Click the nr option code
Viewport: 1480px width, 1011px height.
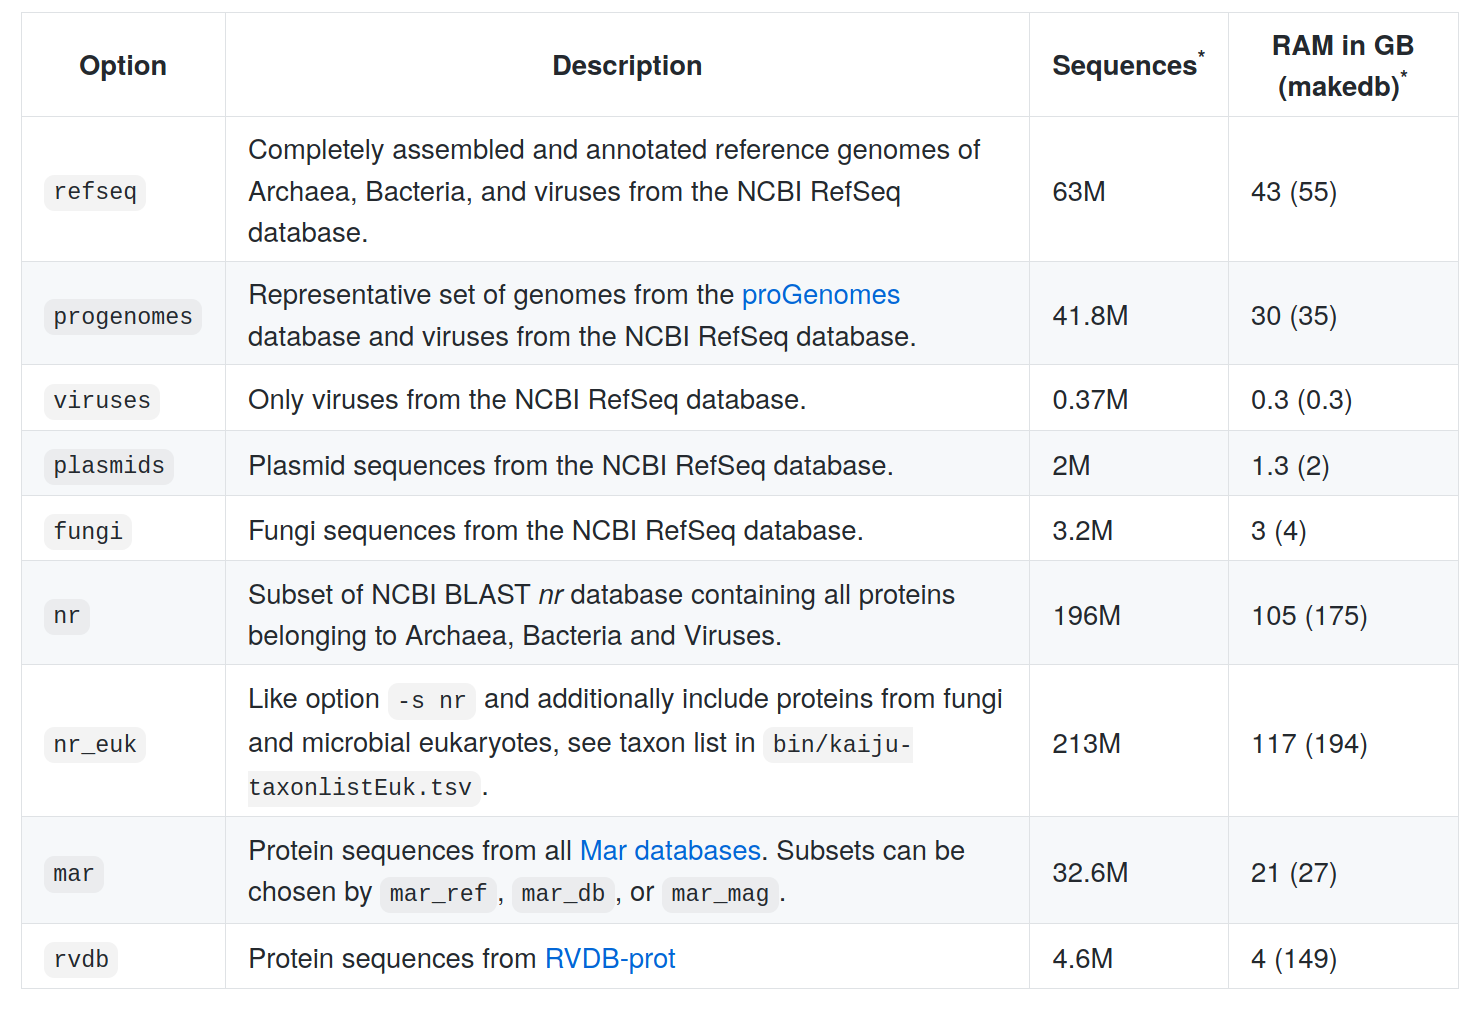tap(67, 616)
